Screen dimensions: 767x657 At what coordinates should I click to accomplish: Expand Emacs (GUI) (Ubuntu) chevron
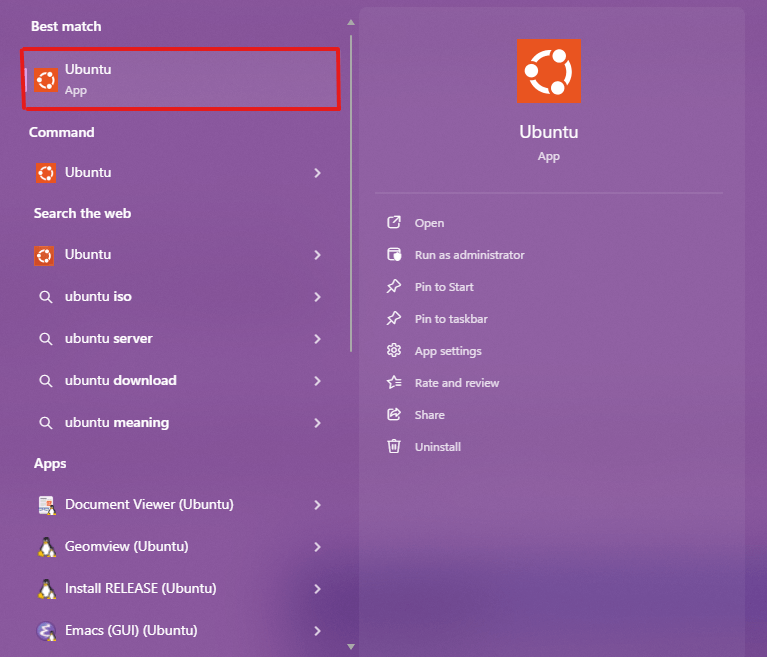pos(317,631)
